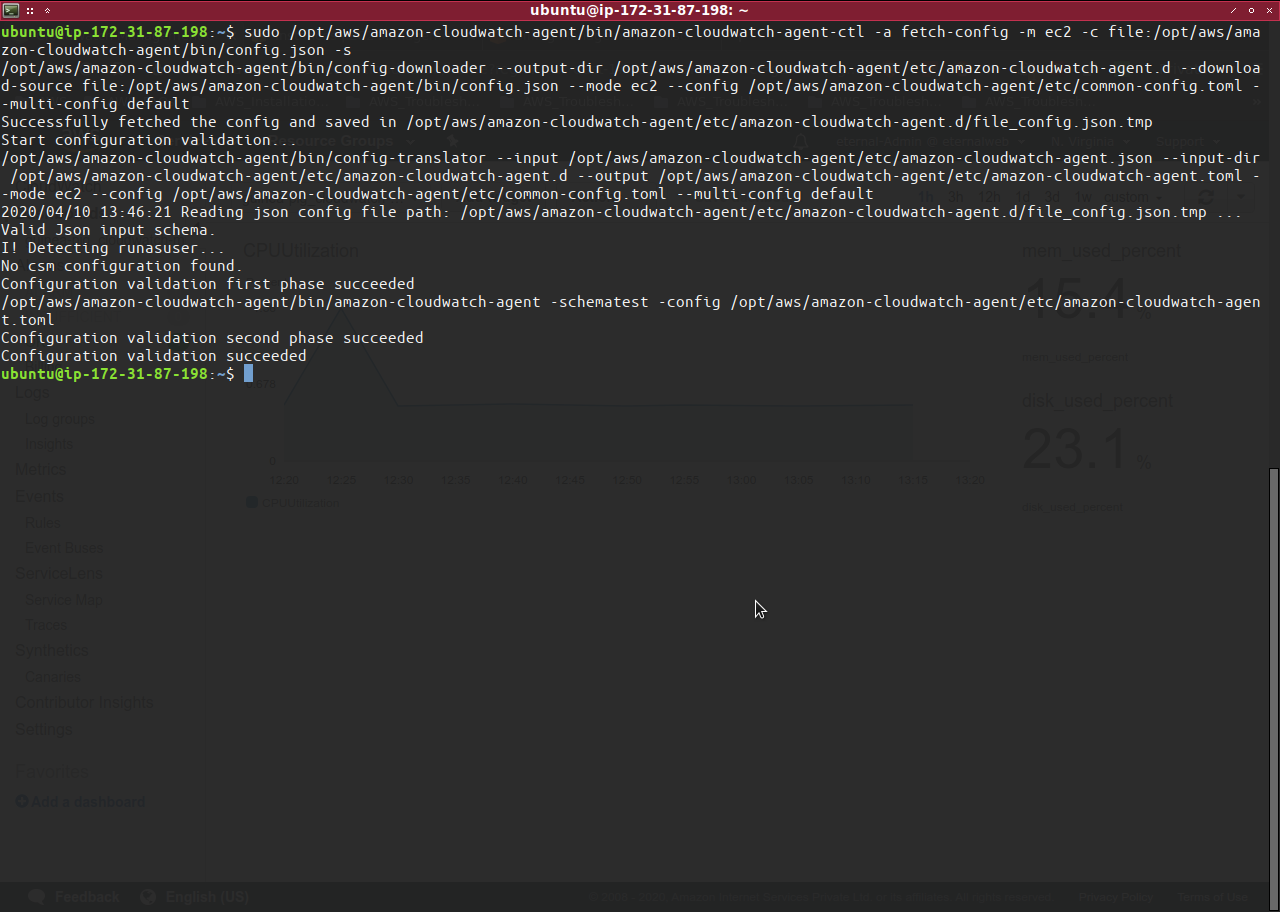Click the terminal cursor at the prompt
The height and width of the screenshot is (912, 1280).
248,373
